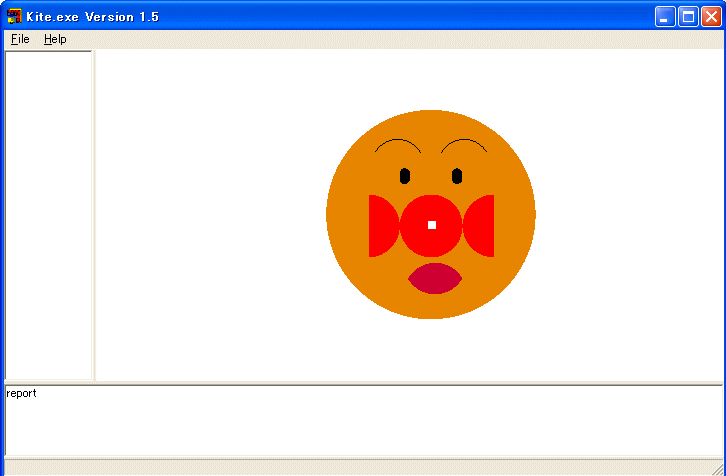Click the Kite.exe title bar app icon

click(14, 16)
